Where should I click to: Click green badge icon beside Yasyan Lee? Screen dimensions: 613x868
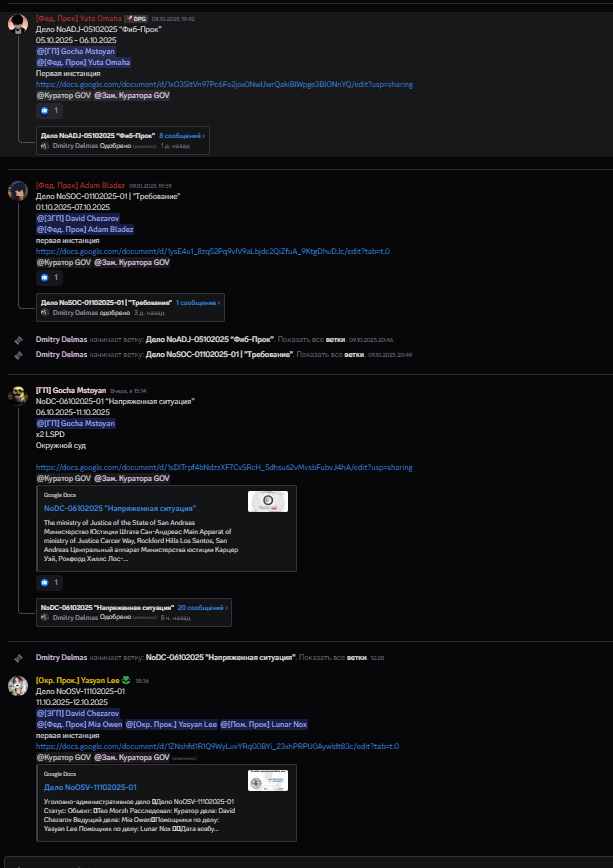tap(126, 680)
